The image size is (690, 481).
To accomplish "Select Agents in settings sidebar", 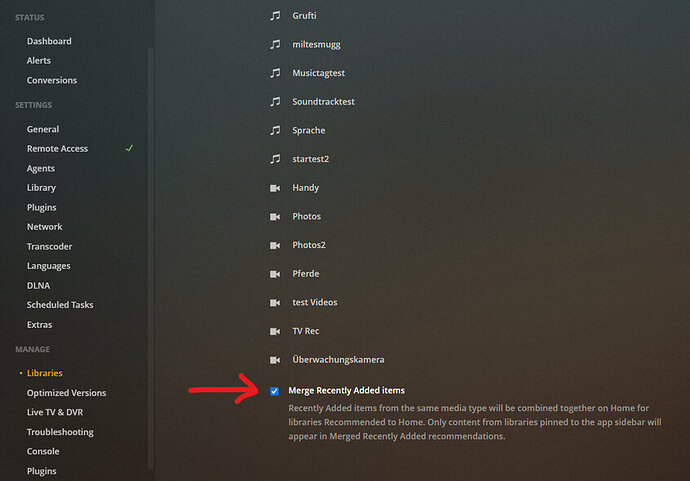I will [x=41, y=169].
